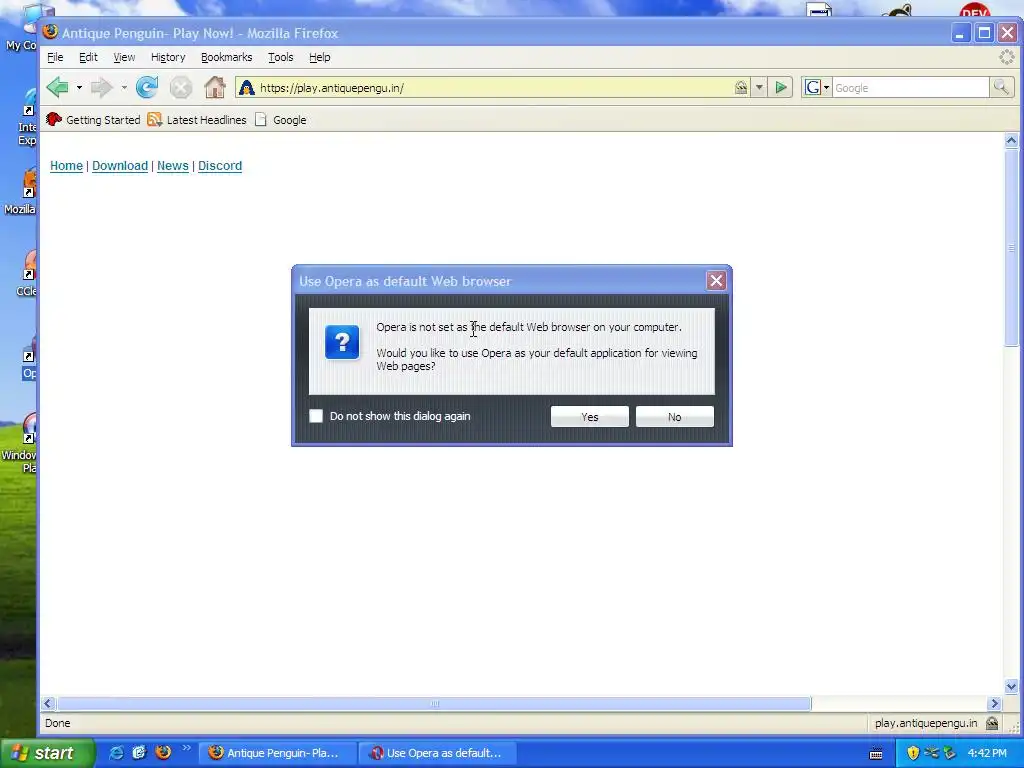Image resolution: width=1024 pixels, height=768 pixels.
Task: Click the Stop loading icon
Action: pyautogui.click(x=181, y=88)
